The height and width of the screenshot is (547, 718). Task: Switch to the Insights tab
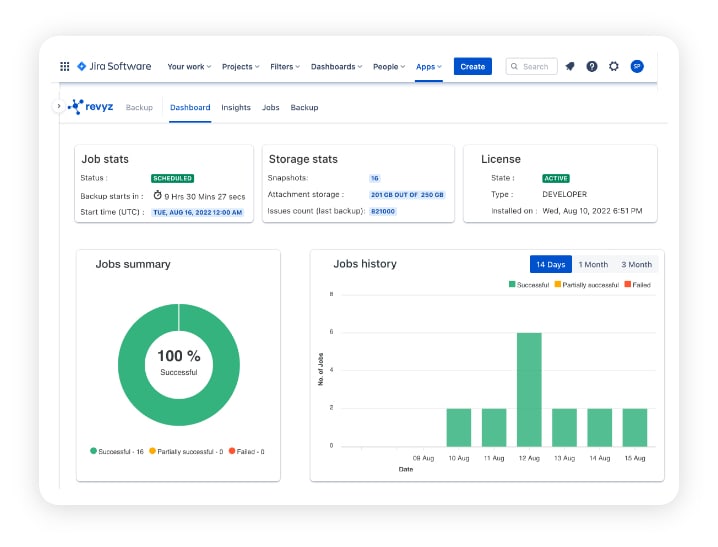tap(236, 108)
